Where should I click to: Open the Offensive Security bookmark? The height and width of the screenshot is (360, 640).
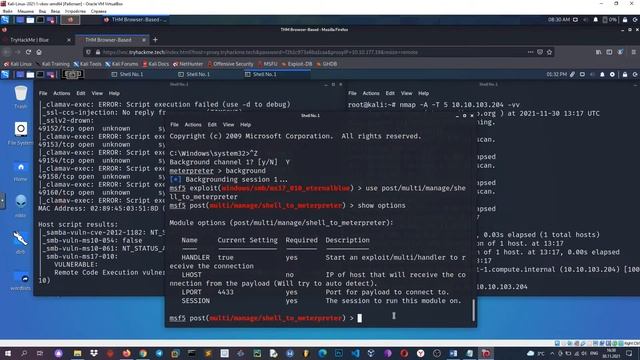(231, 64)
